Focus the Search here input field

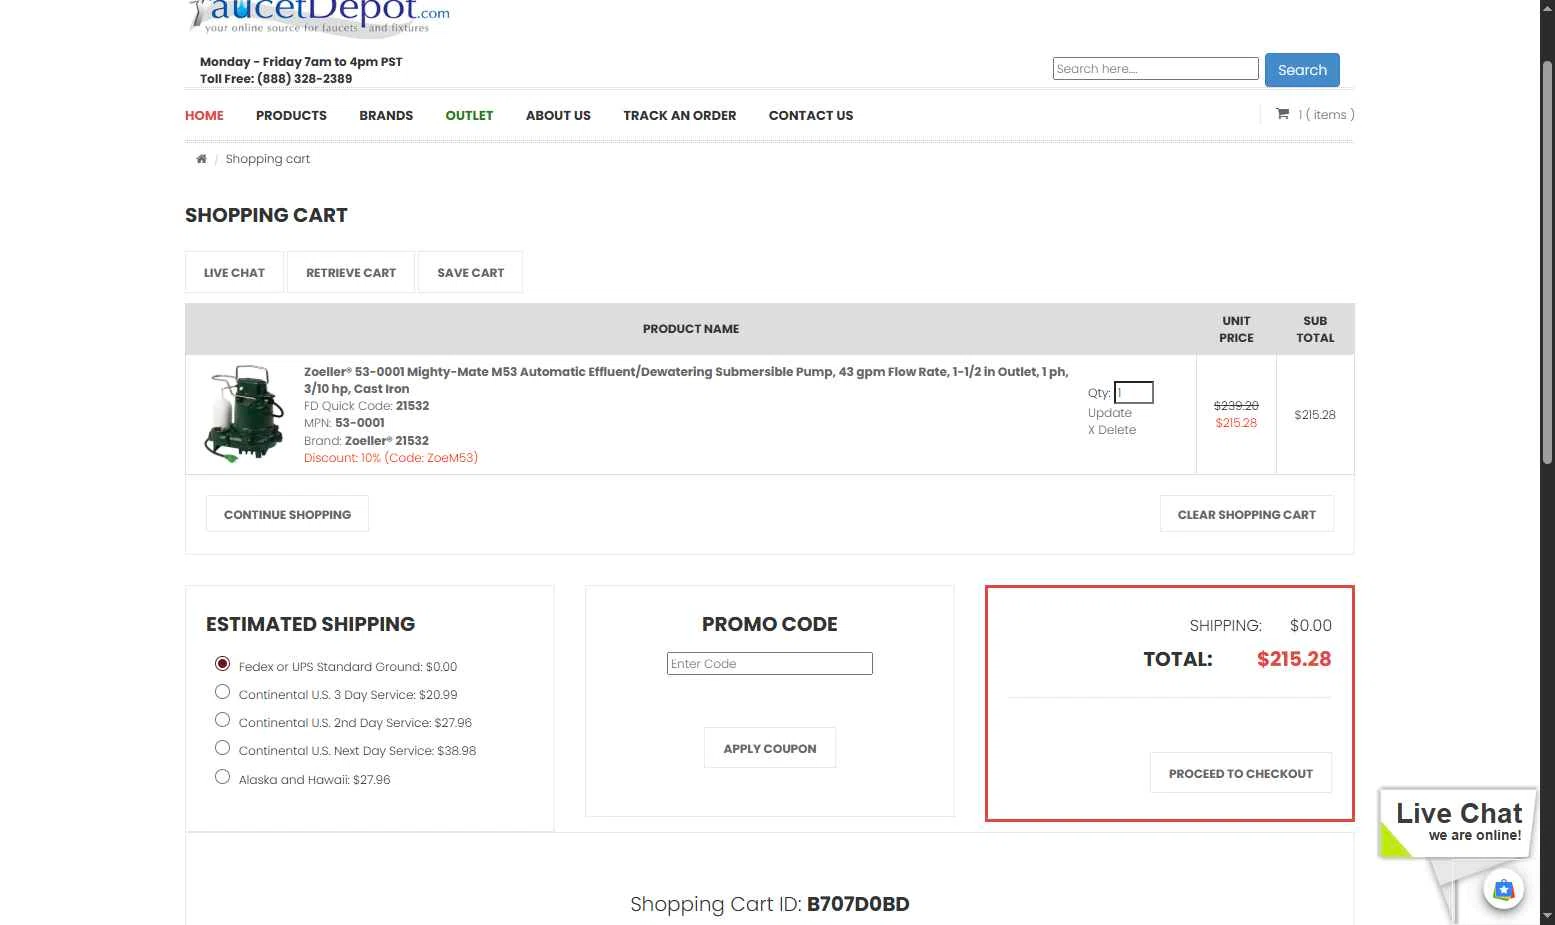[1155, 68]
